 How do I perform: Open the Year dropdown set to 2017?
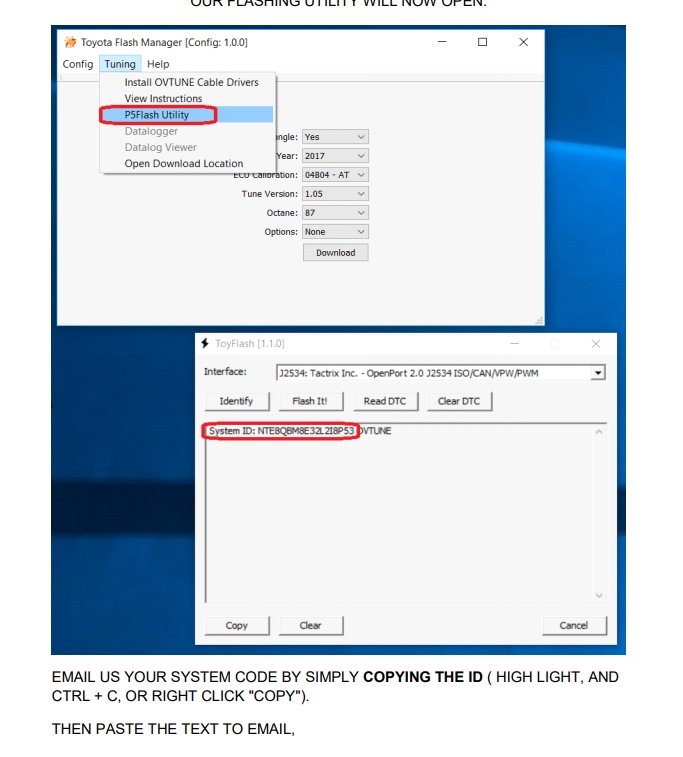tap(335, 156)
